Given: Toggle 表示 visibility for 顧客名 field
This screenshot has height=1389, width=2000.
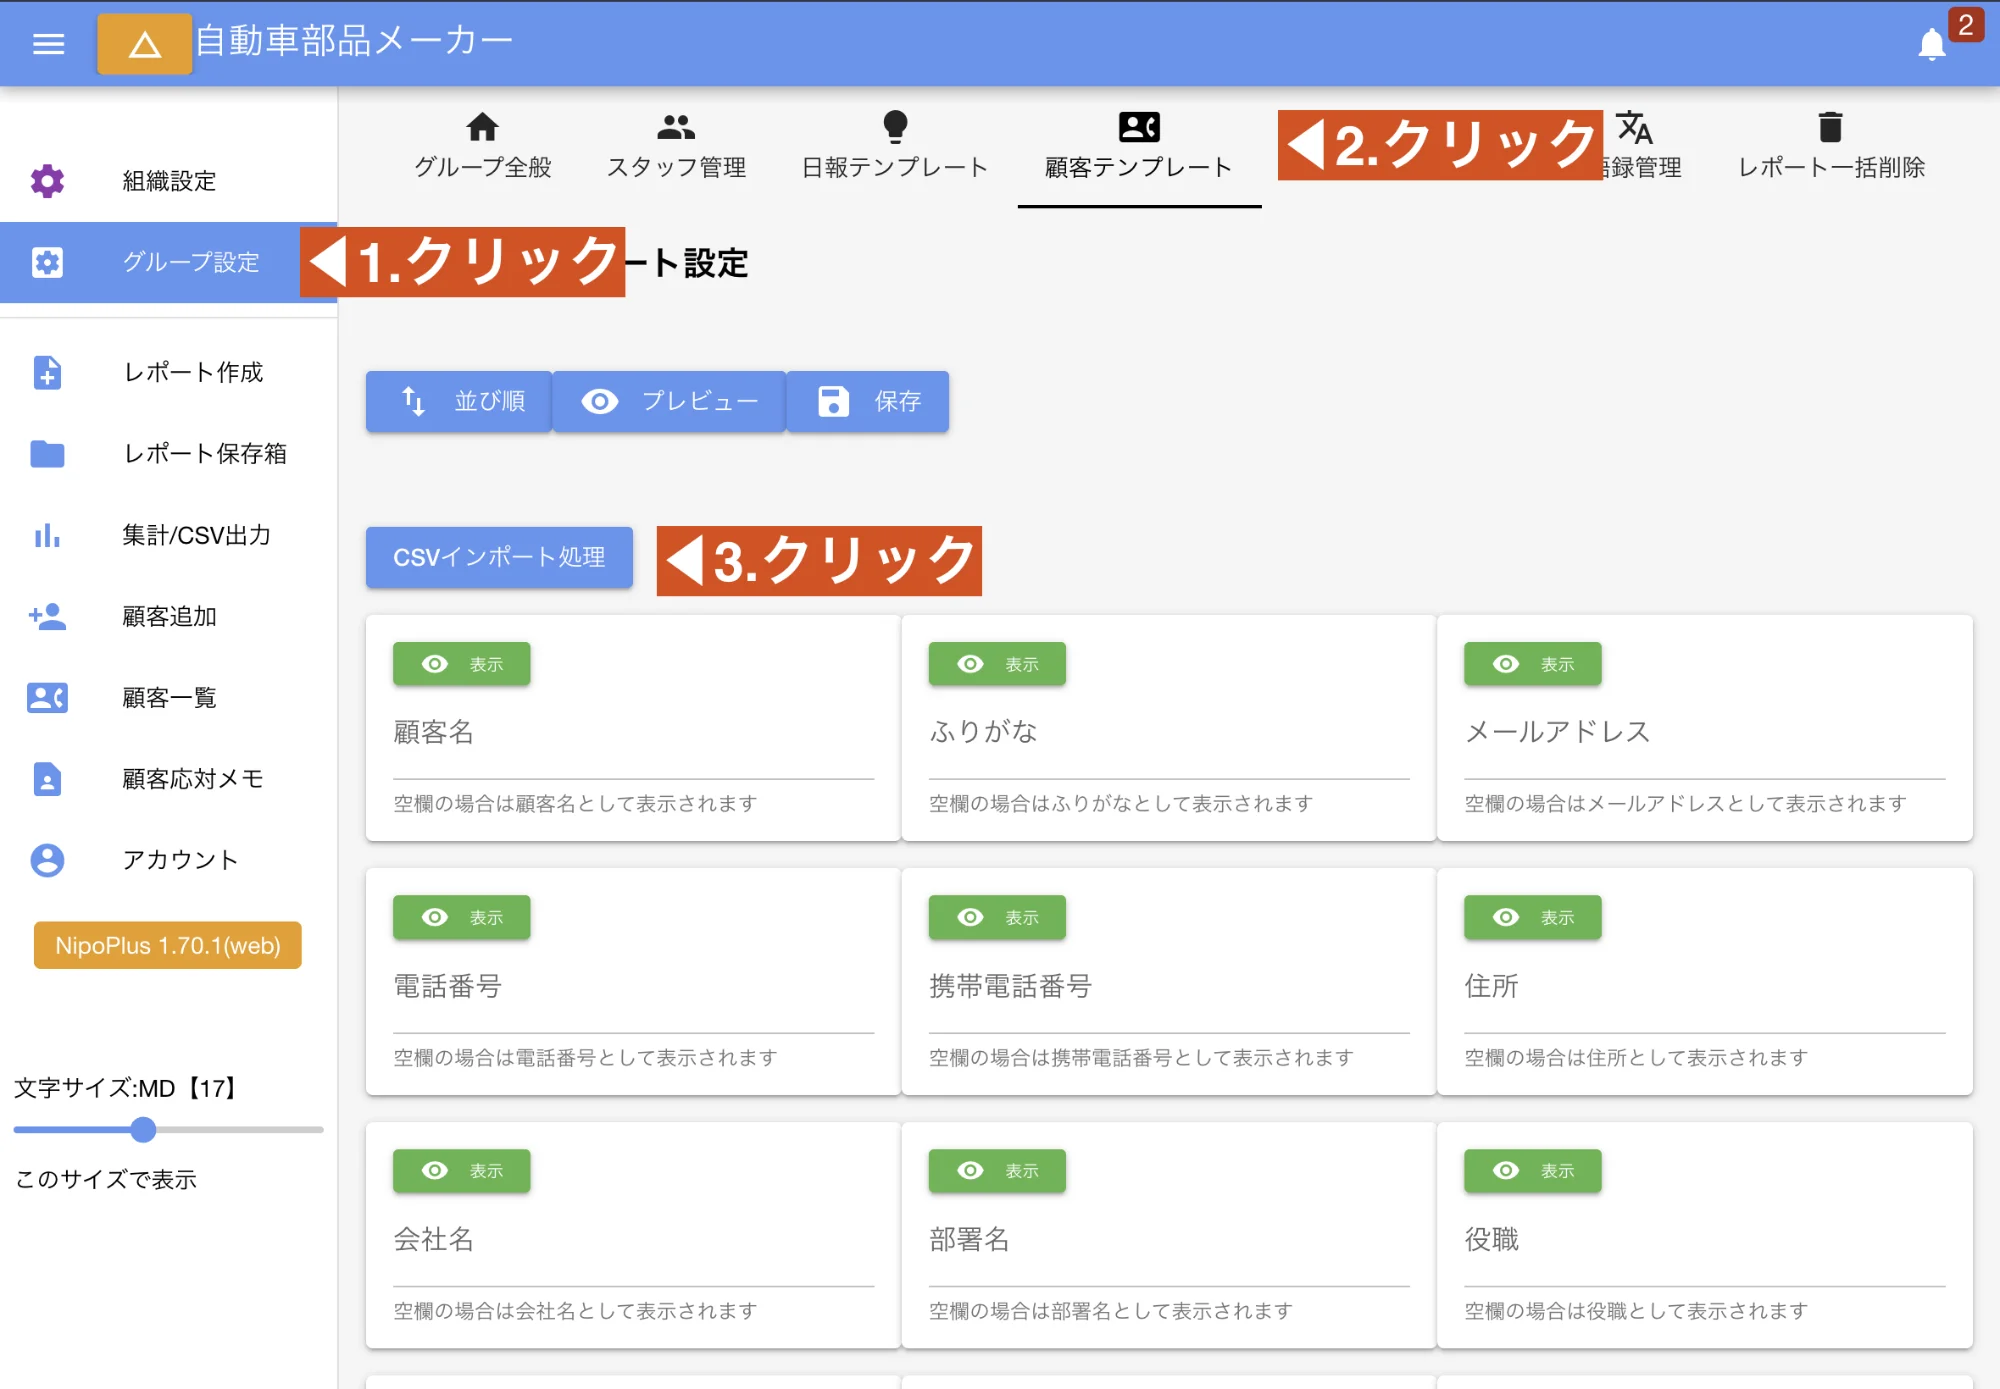Looking at the screenshot, I should [x=461, y=663].
